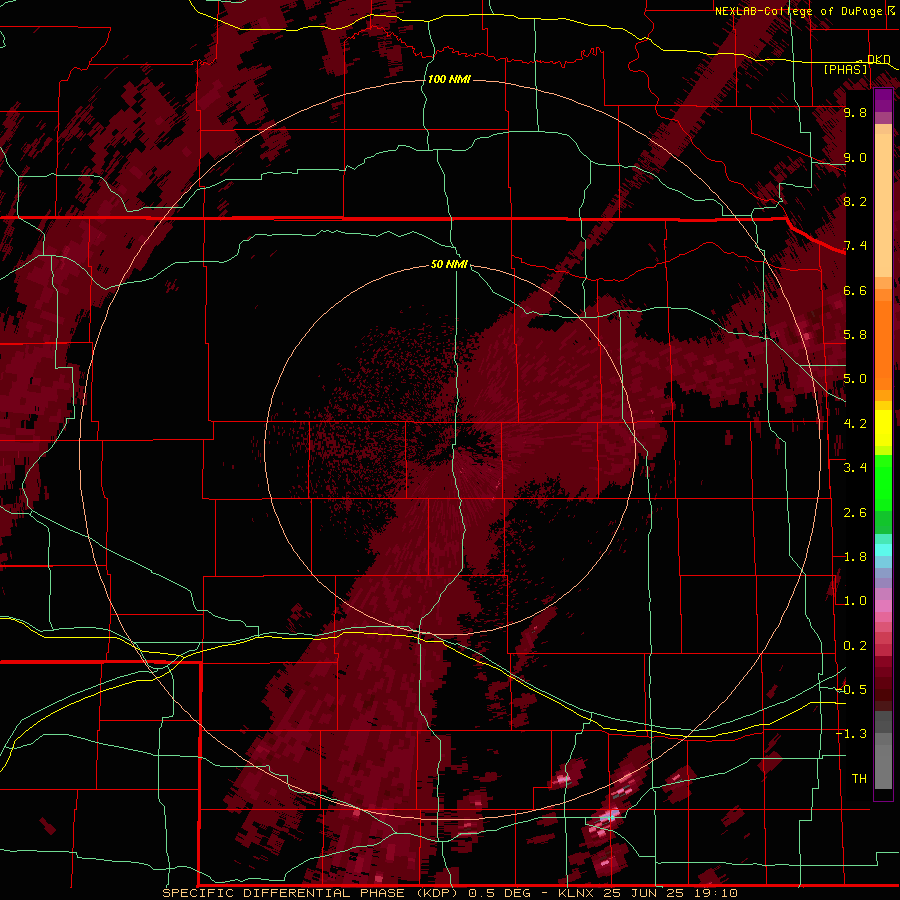Click the 2.6 scale value
This screenshot has height=900, width=900.
point(855,512)
